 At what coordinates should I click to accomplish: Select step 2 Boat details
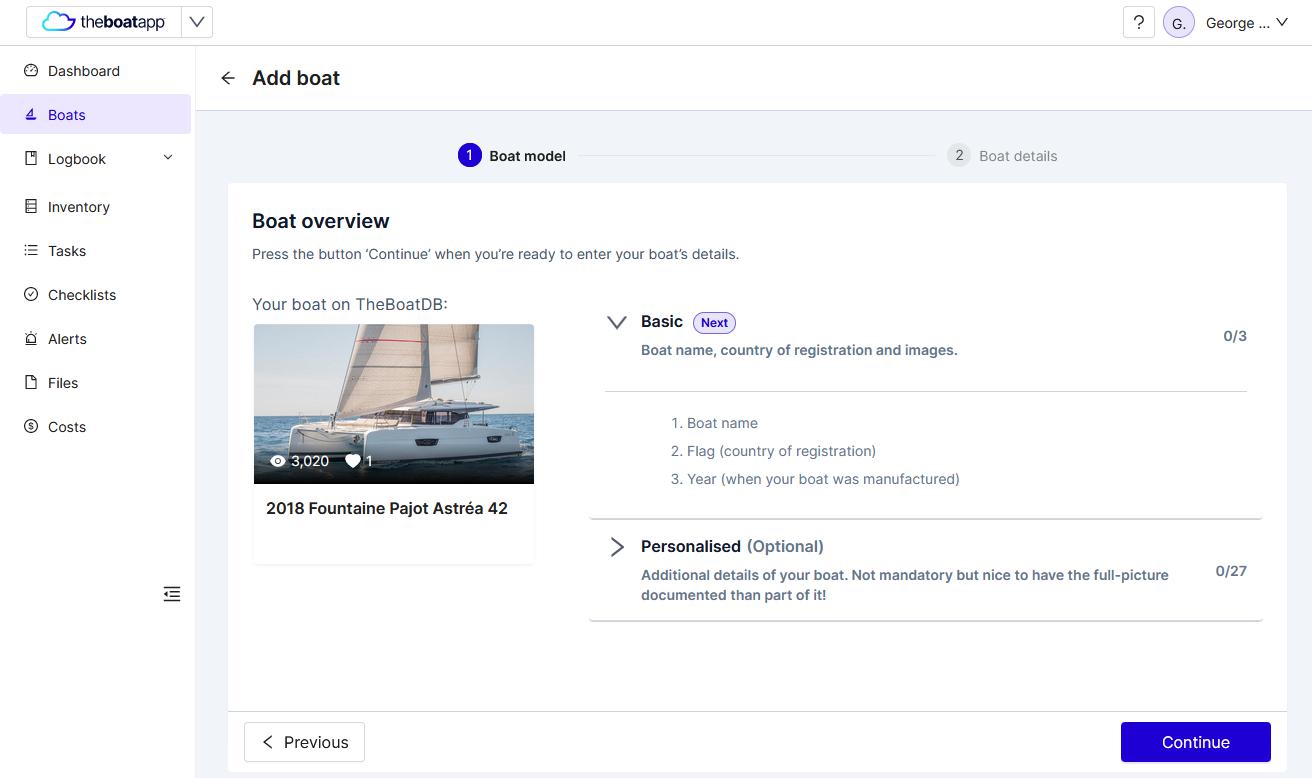pyautogui.click(x=1002, y=155)
